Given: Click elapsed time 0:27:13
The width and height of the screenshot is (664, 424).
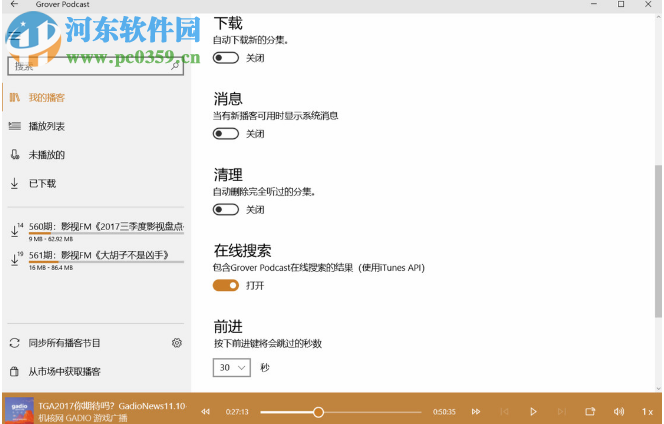Looking at the screenshot, I should pyautogui.click(x=237, y=412).
